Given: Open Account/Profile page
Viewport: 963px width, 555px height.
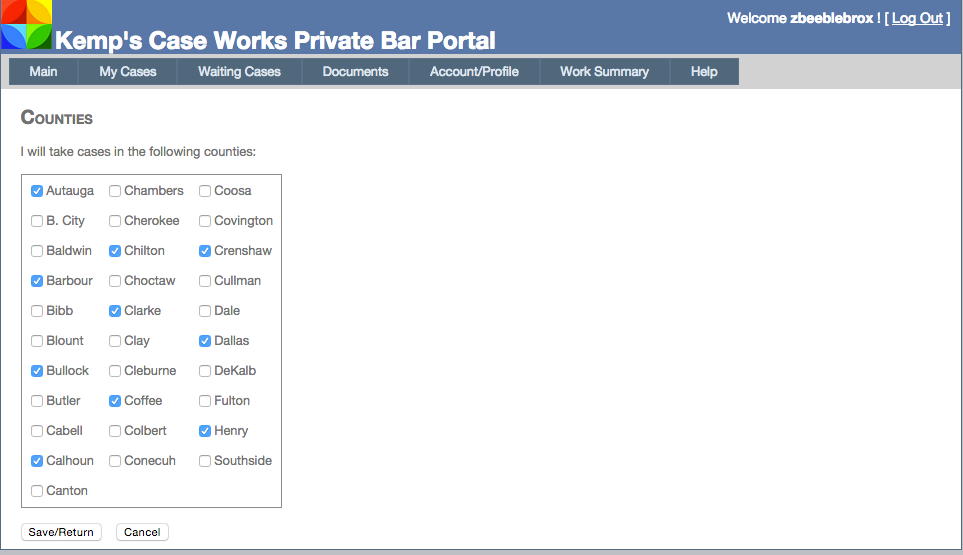Looking at the screenshot, I should click(x=474, y=72).
